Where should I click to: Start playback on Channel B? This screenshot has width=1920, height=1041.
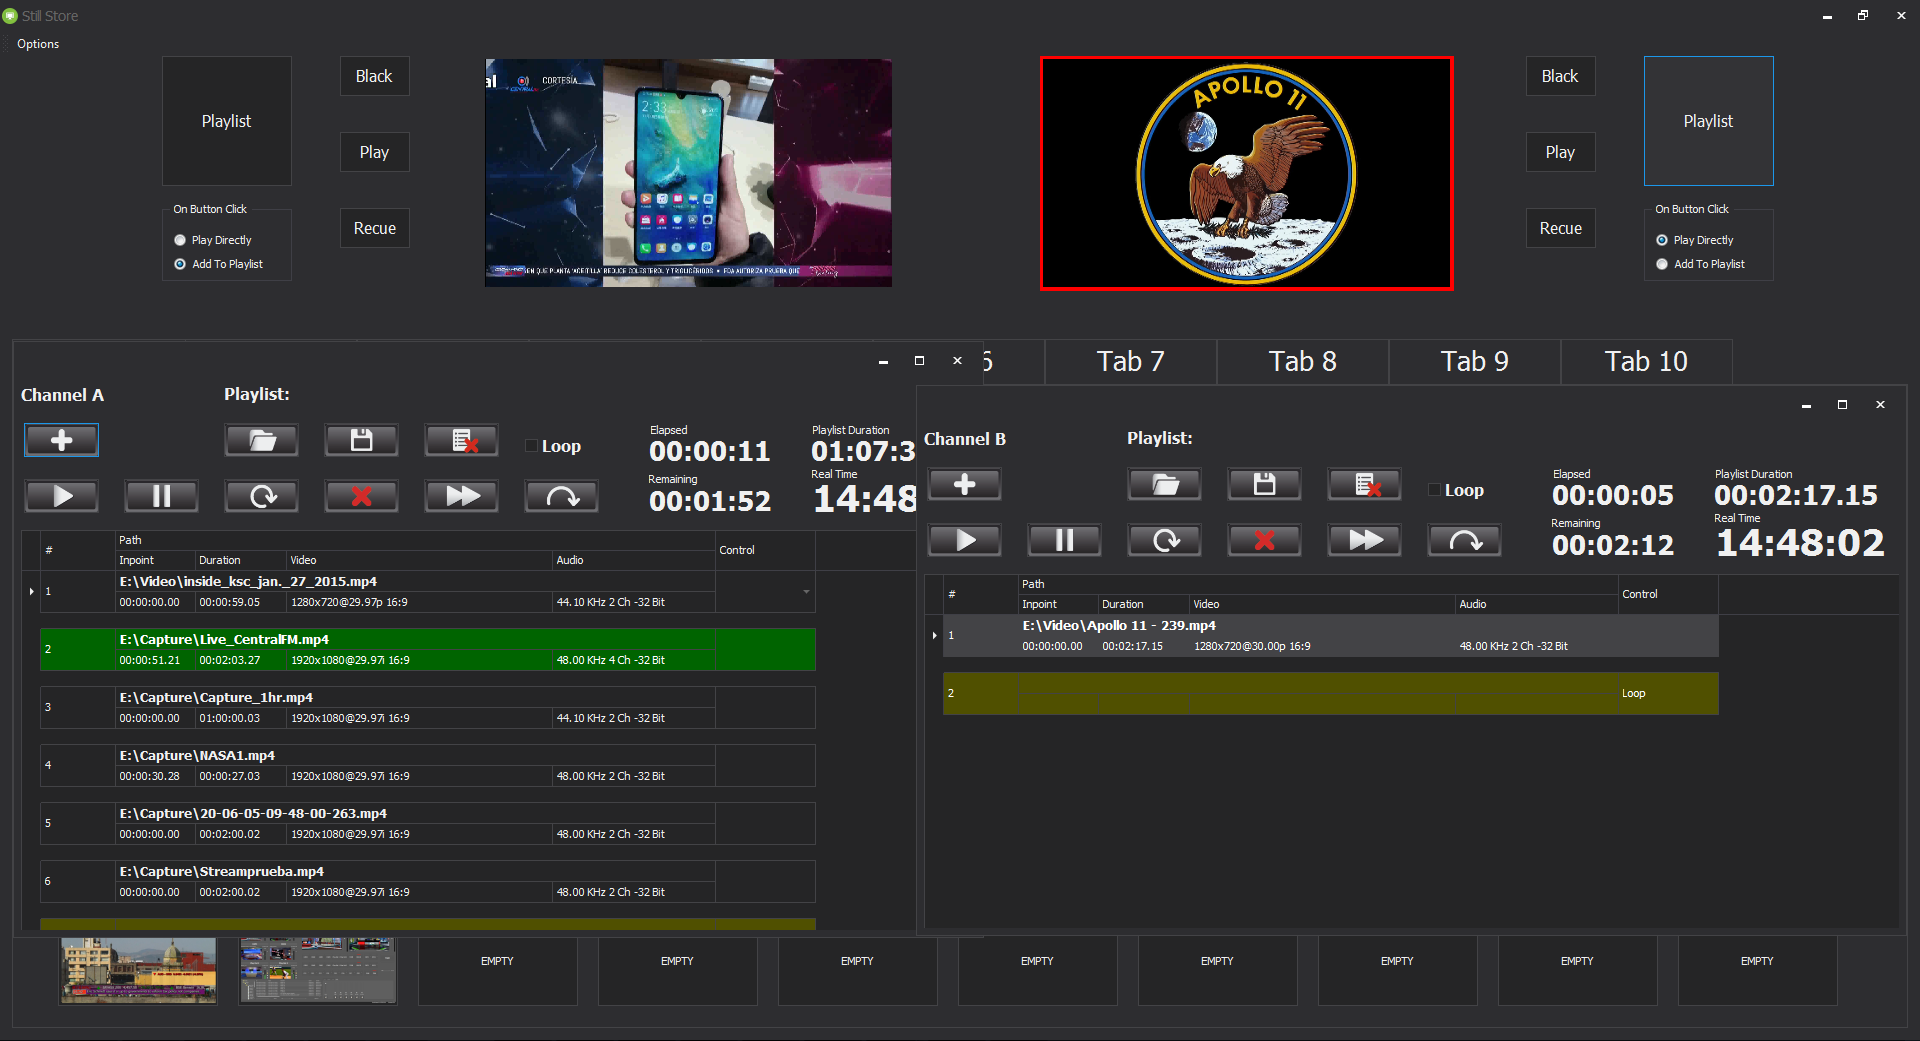(x=964, y=540)
